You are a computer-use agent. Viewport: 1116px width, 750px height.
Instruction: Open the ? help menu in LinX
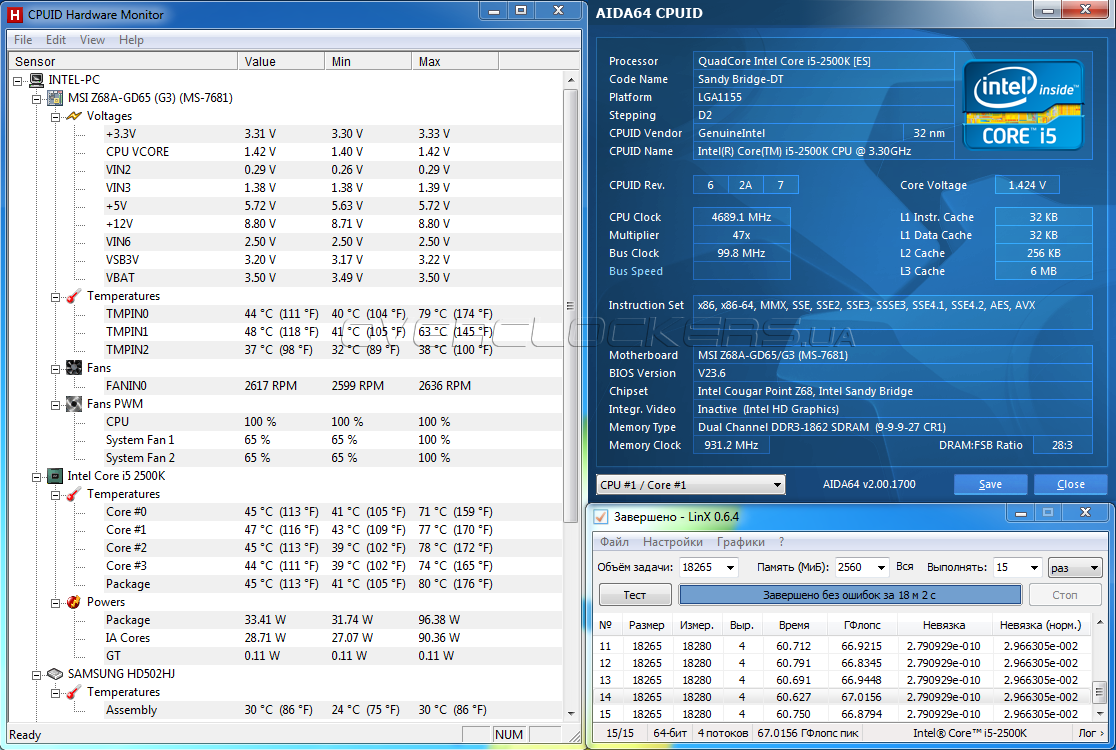click(781, 542)
